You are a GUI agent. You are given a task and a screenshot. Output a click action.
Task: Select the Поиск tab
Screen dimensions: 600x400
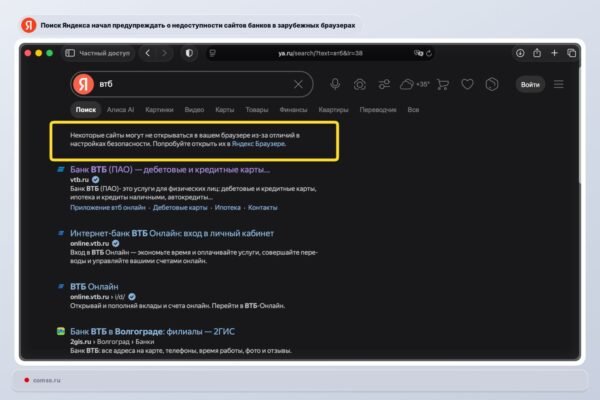(x=86, y=110)
